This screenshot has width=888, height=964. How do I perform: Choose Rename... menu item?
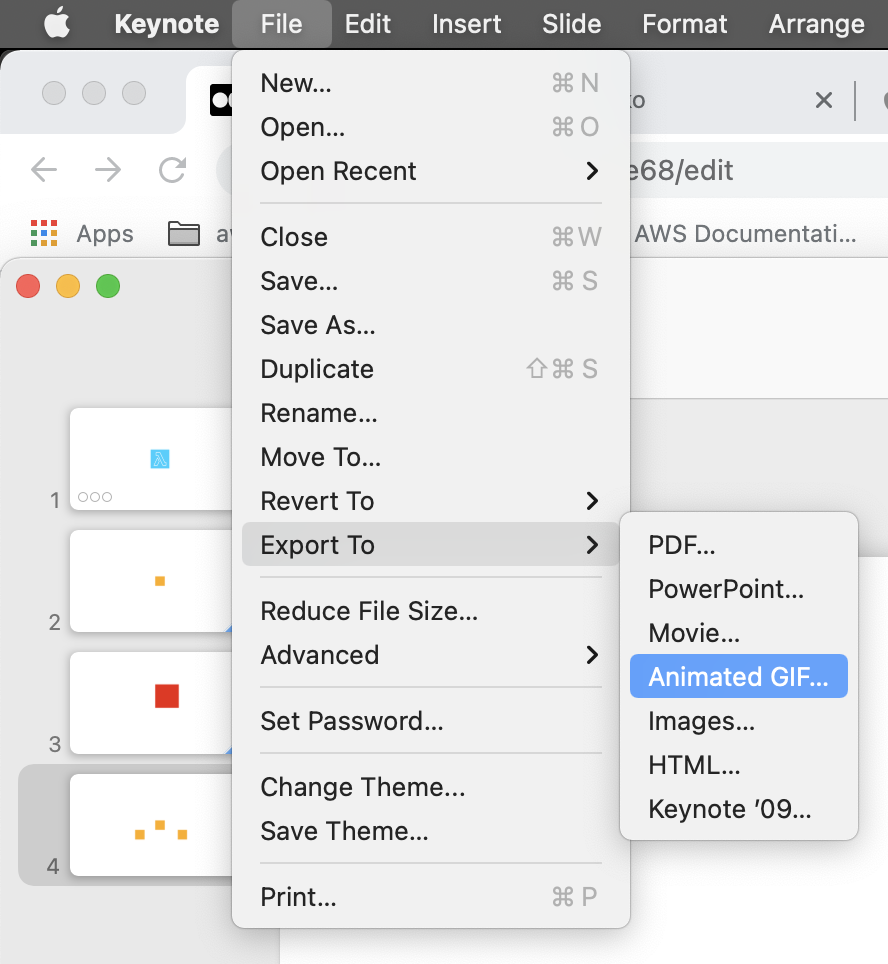pos(430,413)
